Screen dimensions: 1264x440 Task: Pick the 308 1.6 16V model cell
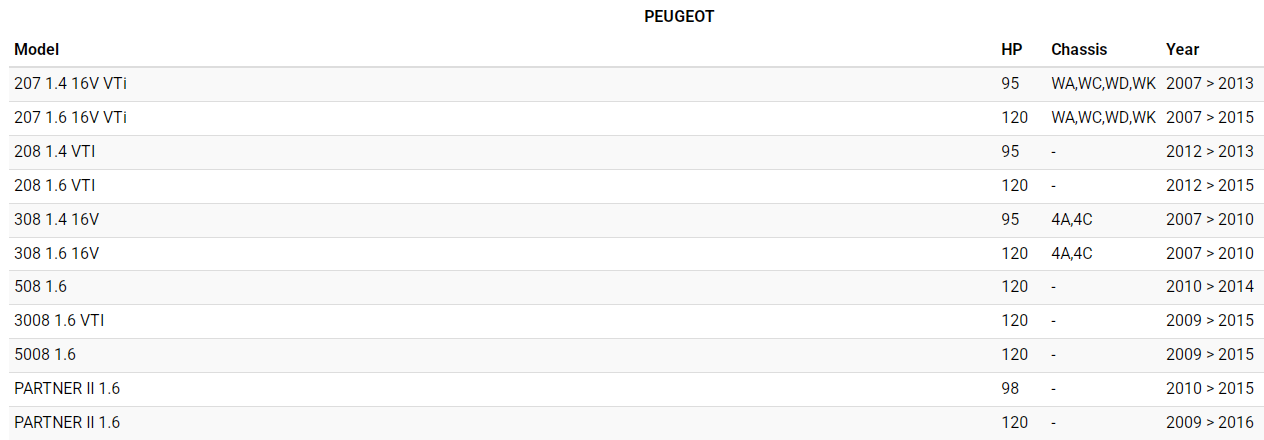(x=57, y=254)
